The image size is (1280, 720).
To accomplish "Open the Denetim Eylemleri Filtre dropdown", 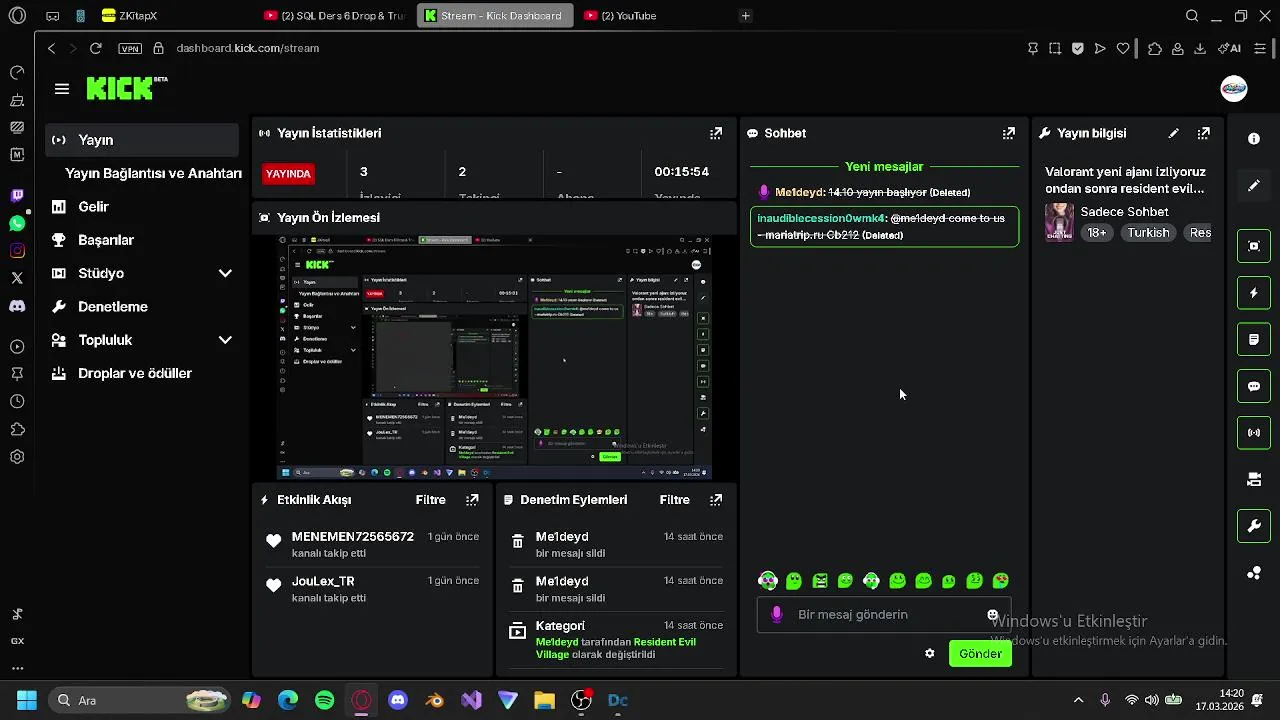I will pyautogui.click(x=675, y=500).
